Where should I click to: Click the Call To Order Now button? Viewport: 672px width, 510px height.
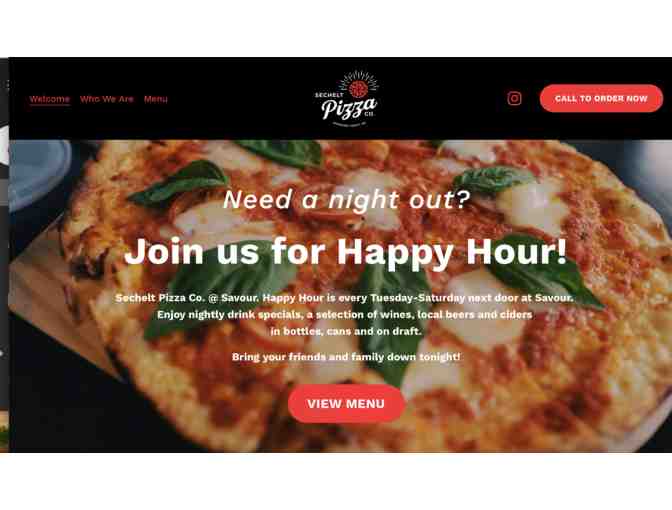coord(601,99)
